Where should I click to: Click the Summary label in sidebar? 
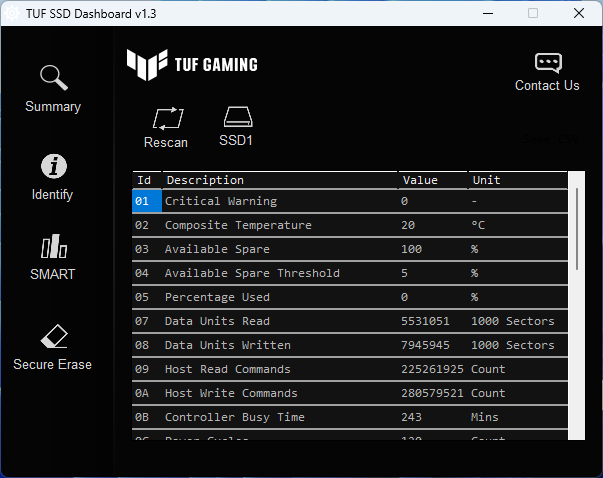pyautogui.click(x=53, y=107)
